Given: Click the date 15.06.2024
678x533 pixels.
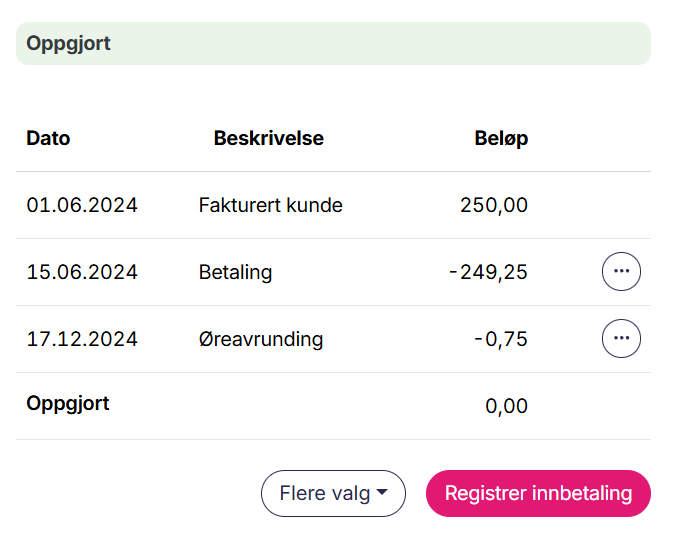Looking at the screenshot, I should click(82, 272).
